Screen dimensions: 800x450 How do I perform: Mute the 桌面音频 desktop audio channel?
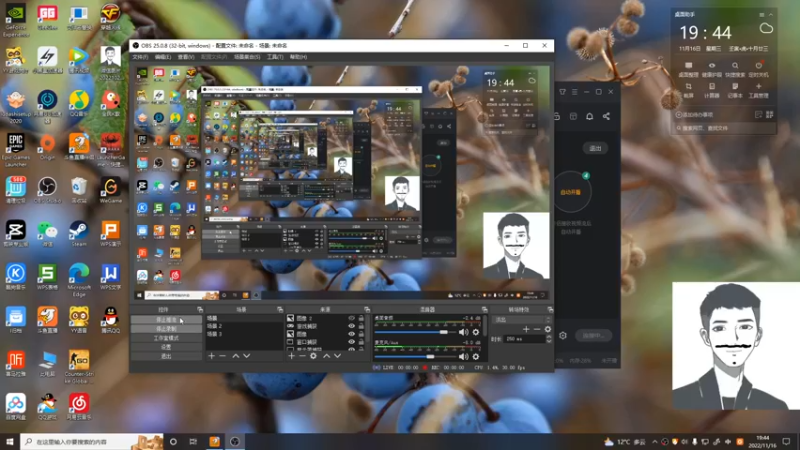pos(463,332)
